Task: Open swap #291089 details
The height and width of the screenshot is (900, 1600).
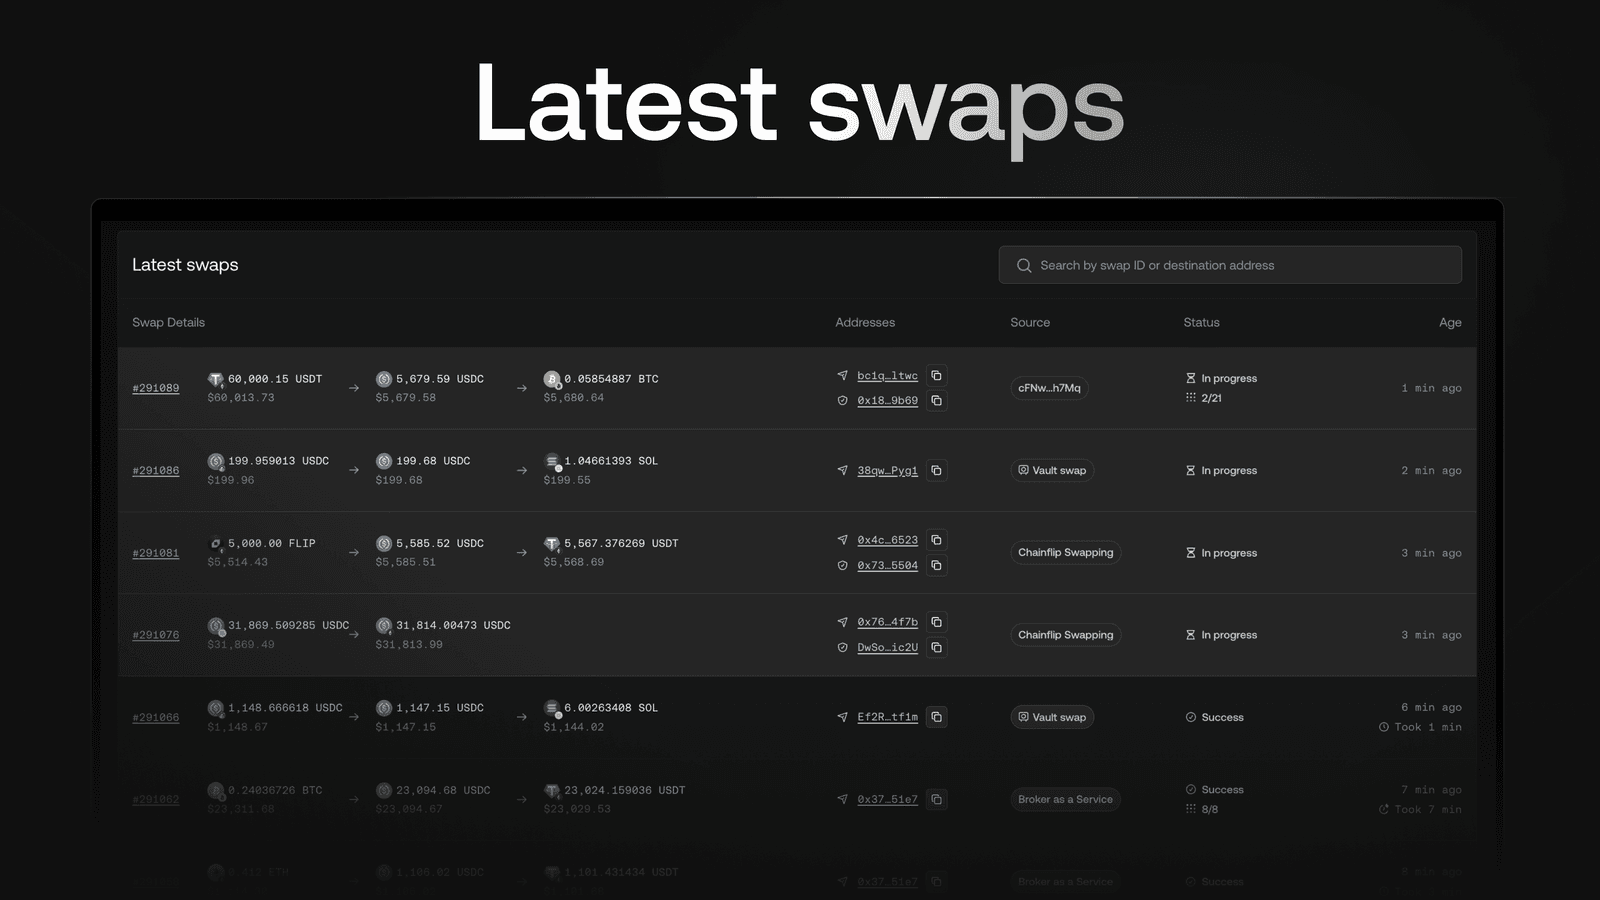Action: 156,388
